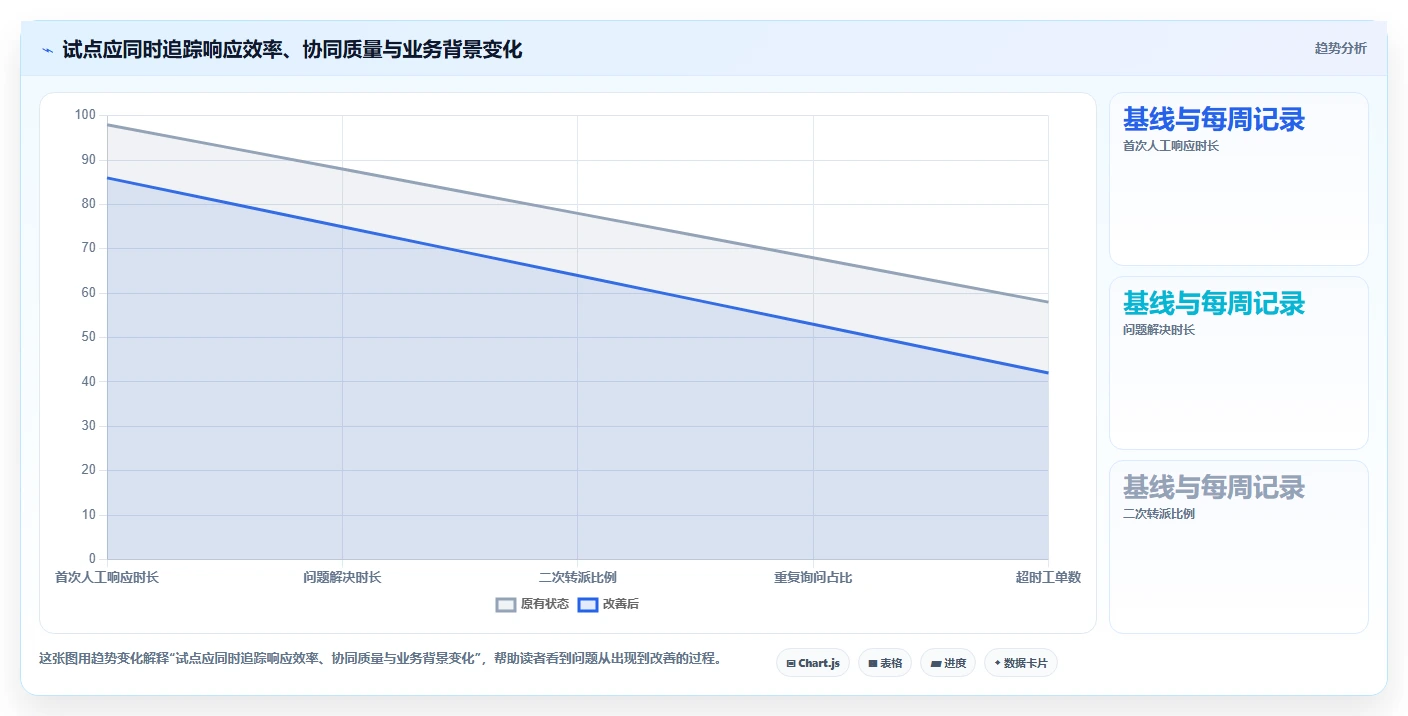Select the 进度 tag
1408x716 pixels.
(x=948, y=663)
